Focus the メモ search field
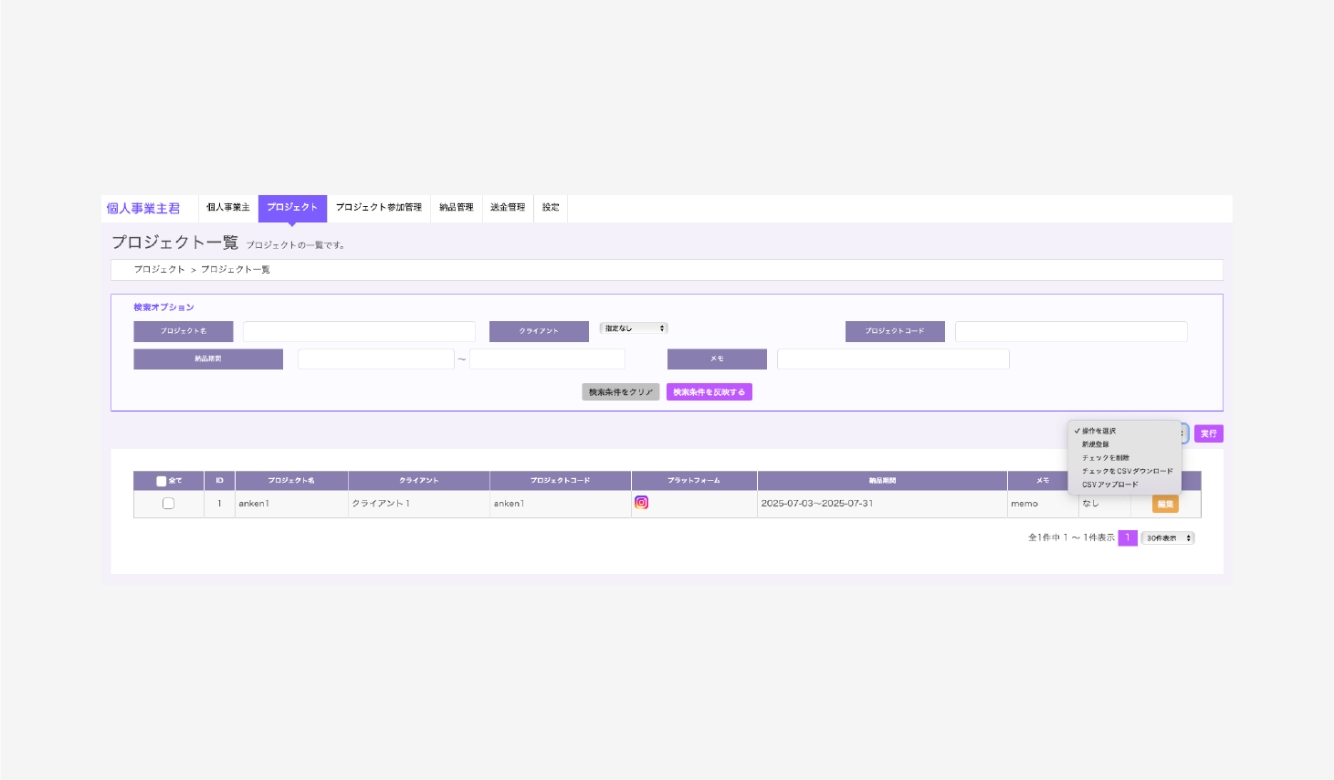Screen dimensions: 1334x780 click(893, 359)
